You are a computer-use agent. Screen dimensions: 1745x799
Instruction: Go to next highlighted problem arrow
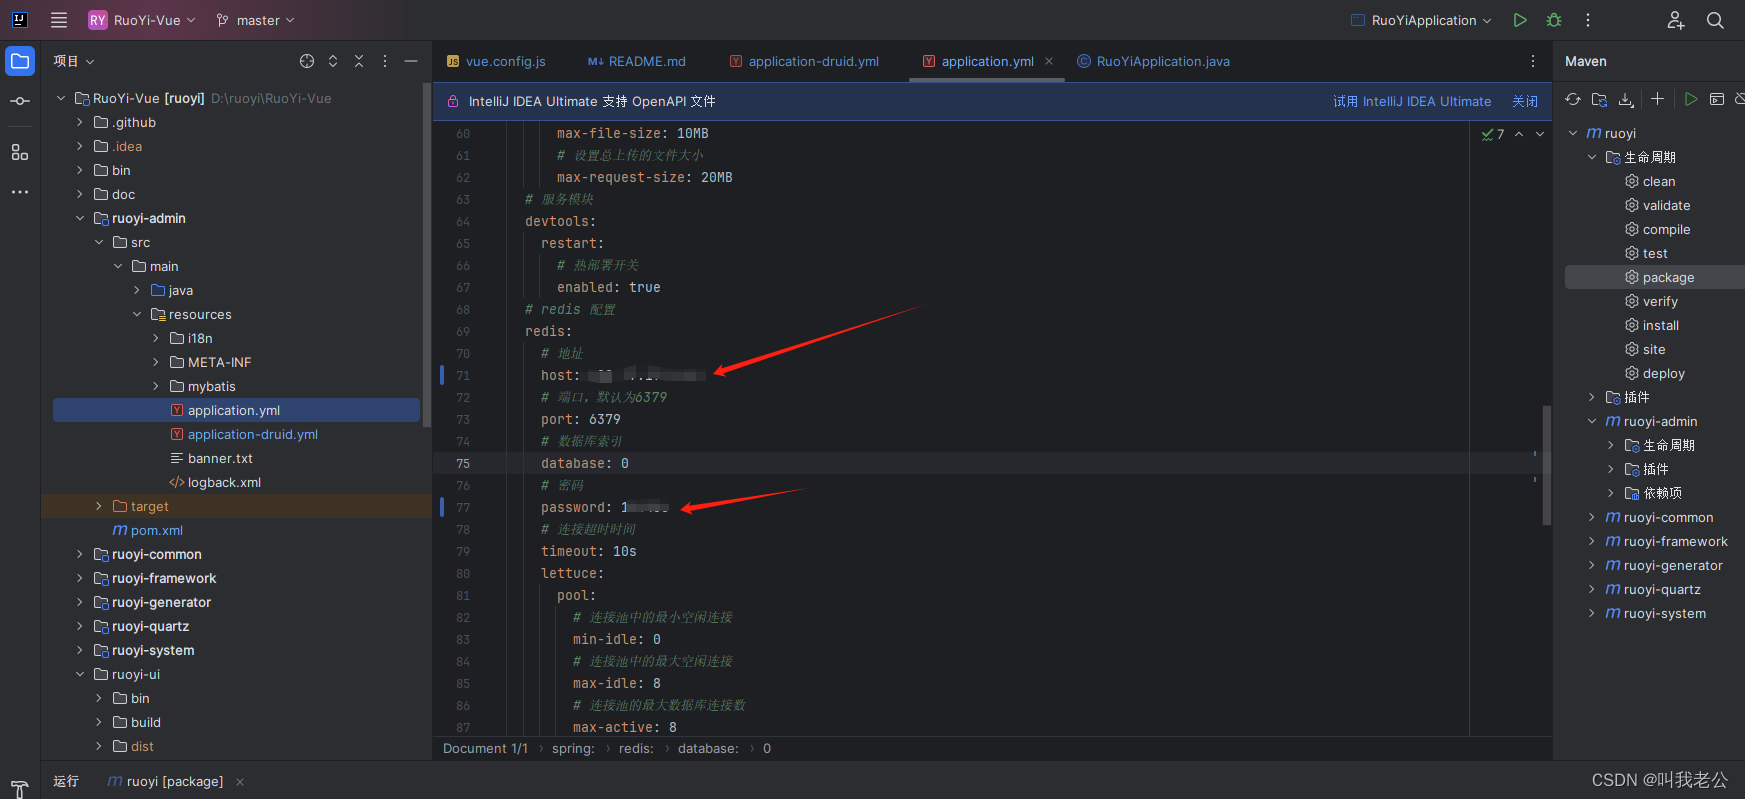(1540, 134)
